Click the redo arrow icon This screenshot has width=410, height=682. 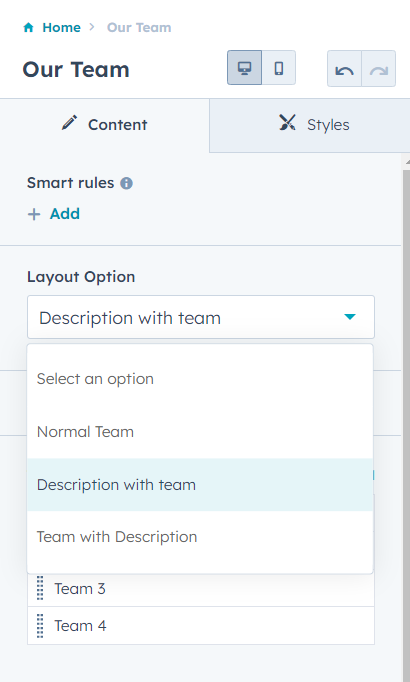[379, 69]
